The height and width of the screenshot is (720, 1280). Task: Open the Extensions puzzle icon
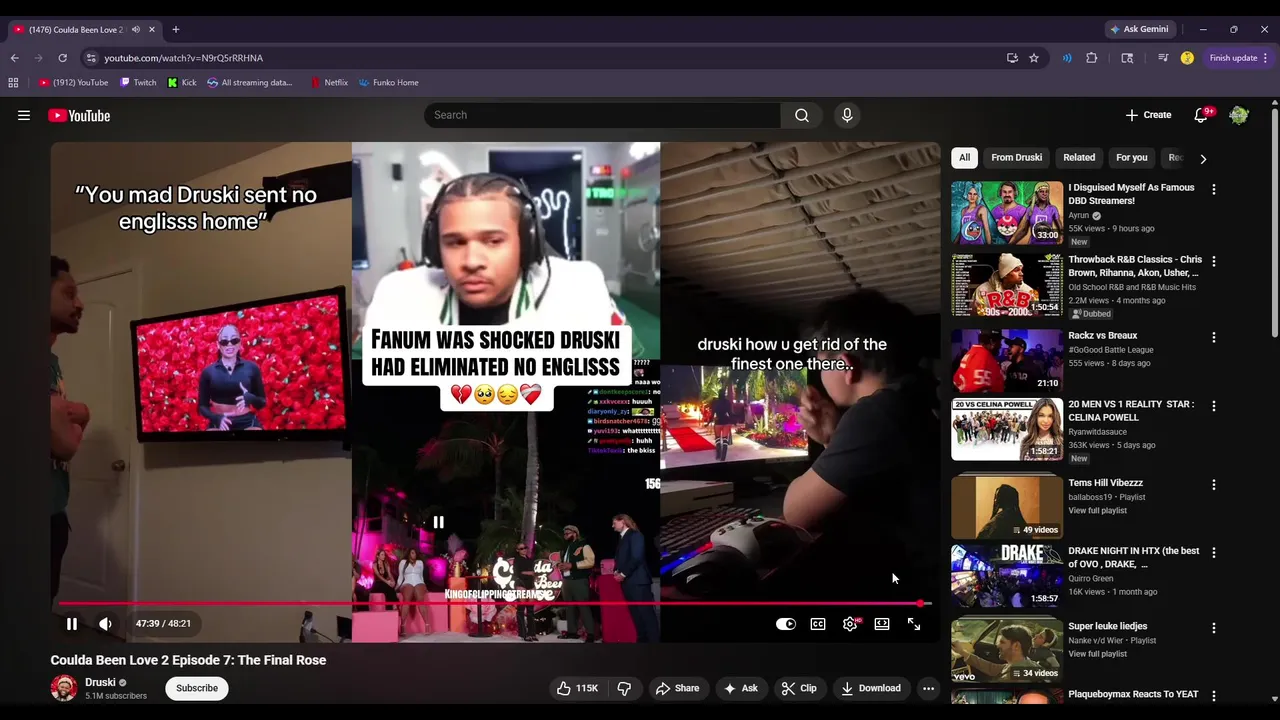tap(1092, 58)
